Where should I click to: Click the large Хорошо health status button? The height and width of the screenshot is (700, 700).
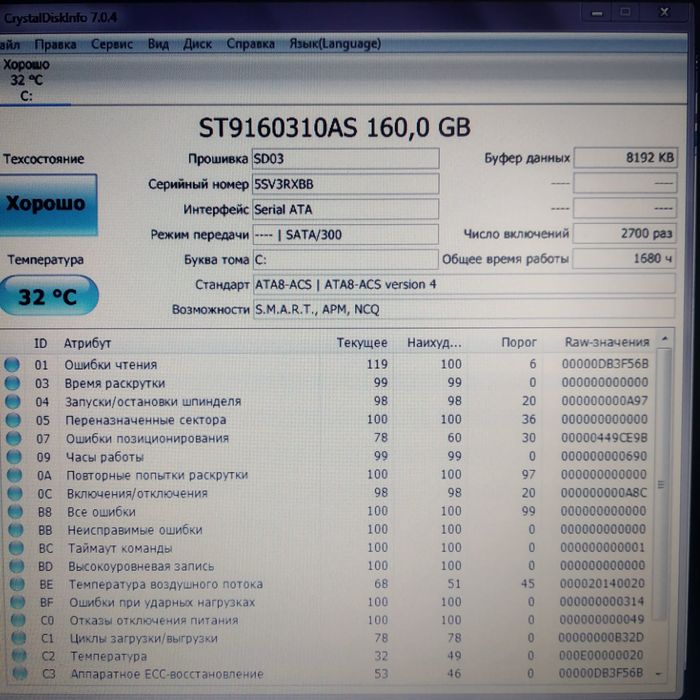(48, 204)
